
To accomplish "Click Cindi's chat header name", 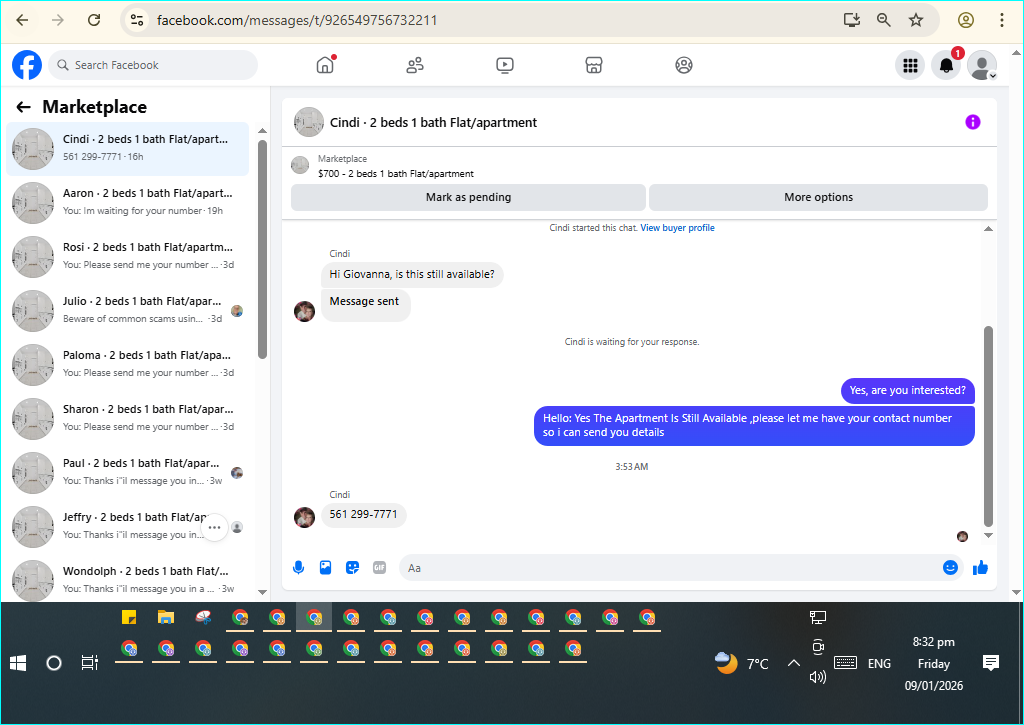I will click(433, 123).
